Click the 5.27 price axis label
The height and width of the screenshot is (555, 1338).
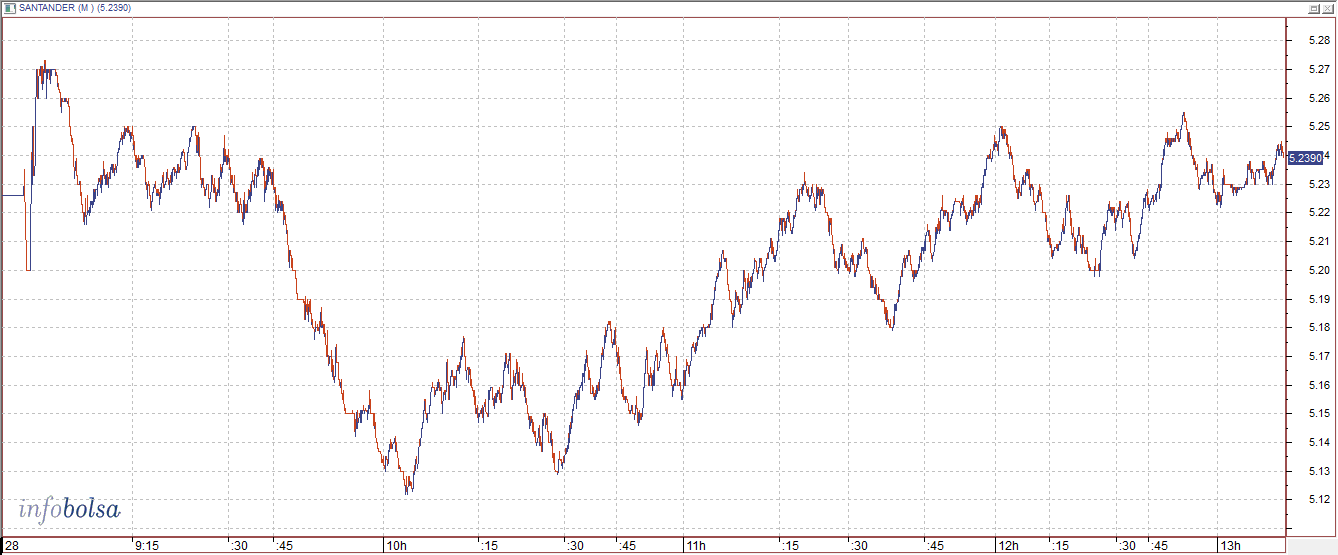click(x=1318, y=70)
